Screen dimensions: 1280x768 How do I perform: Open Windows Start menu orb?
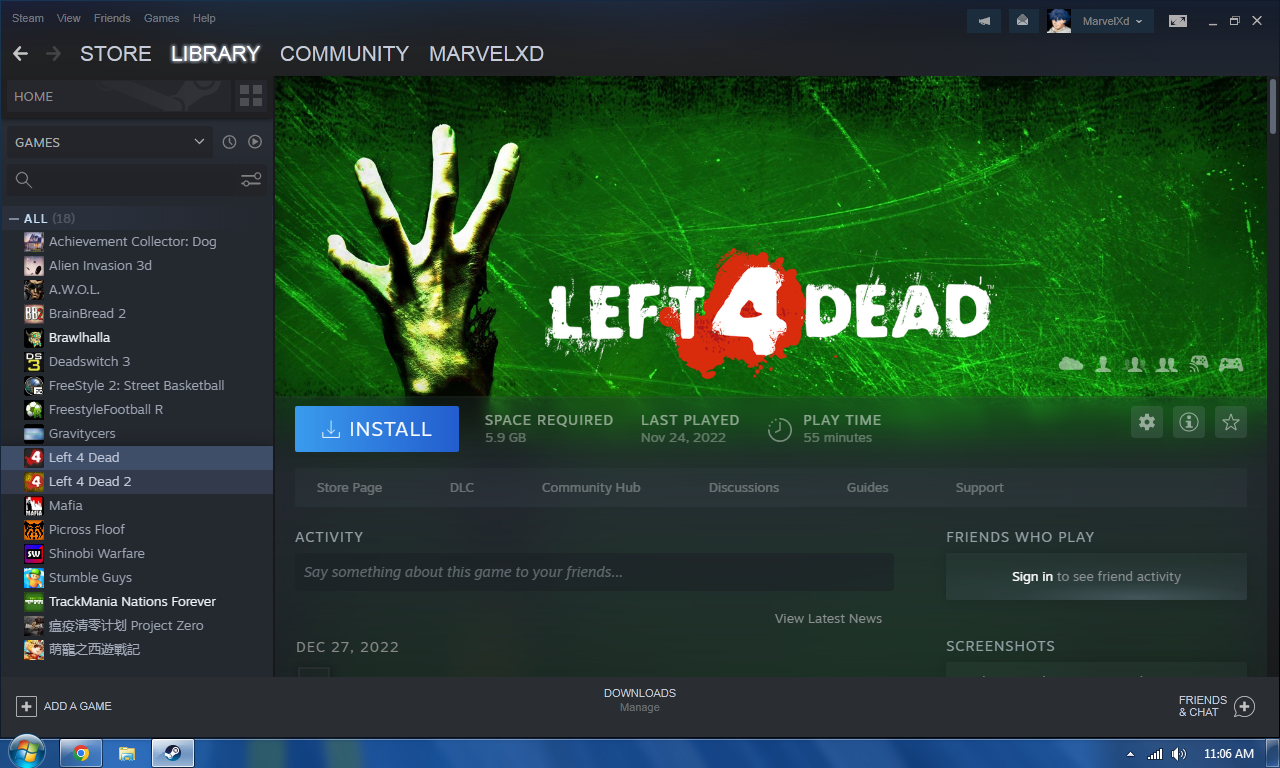click(x=25, y=753)
